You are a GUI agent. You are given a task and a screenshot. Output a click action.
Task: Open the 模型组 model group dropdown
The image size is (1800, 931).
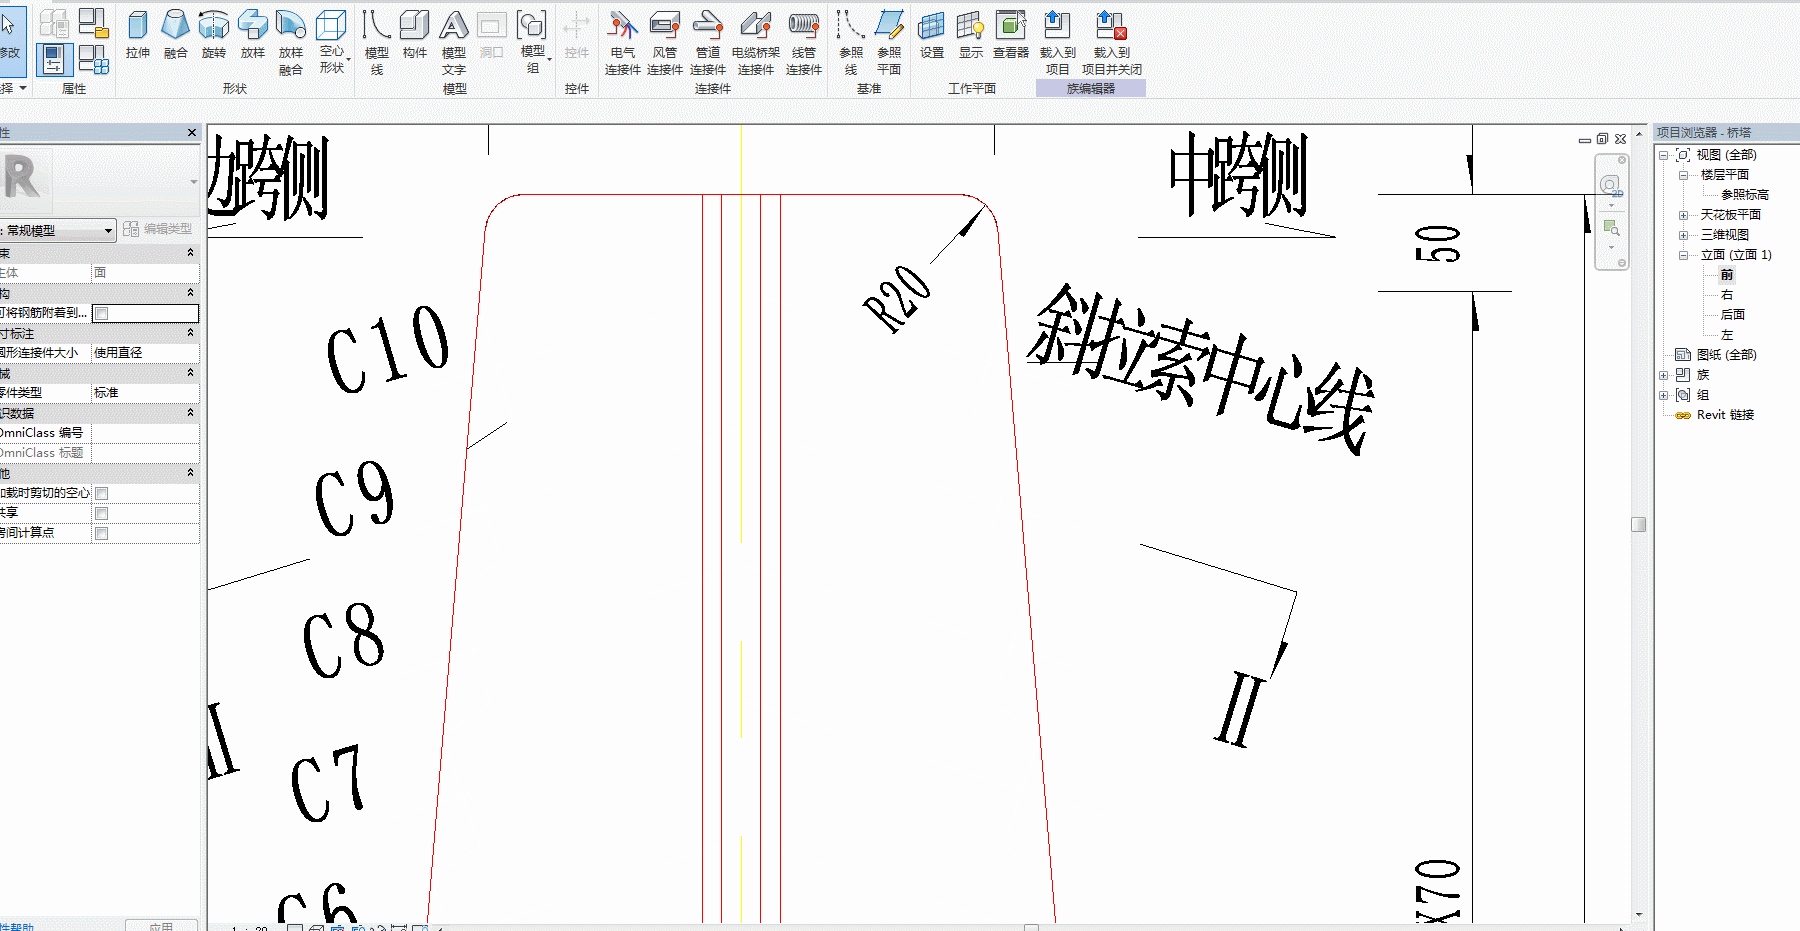[533, 42]
